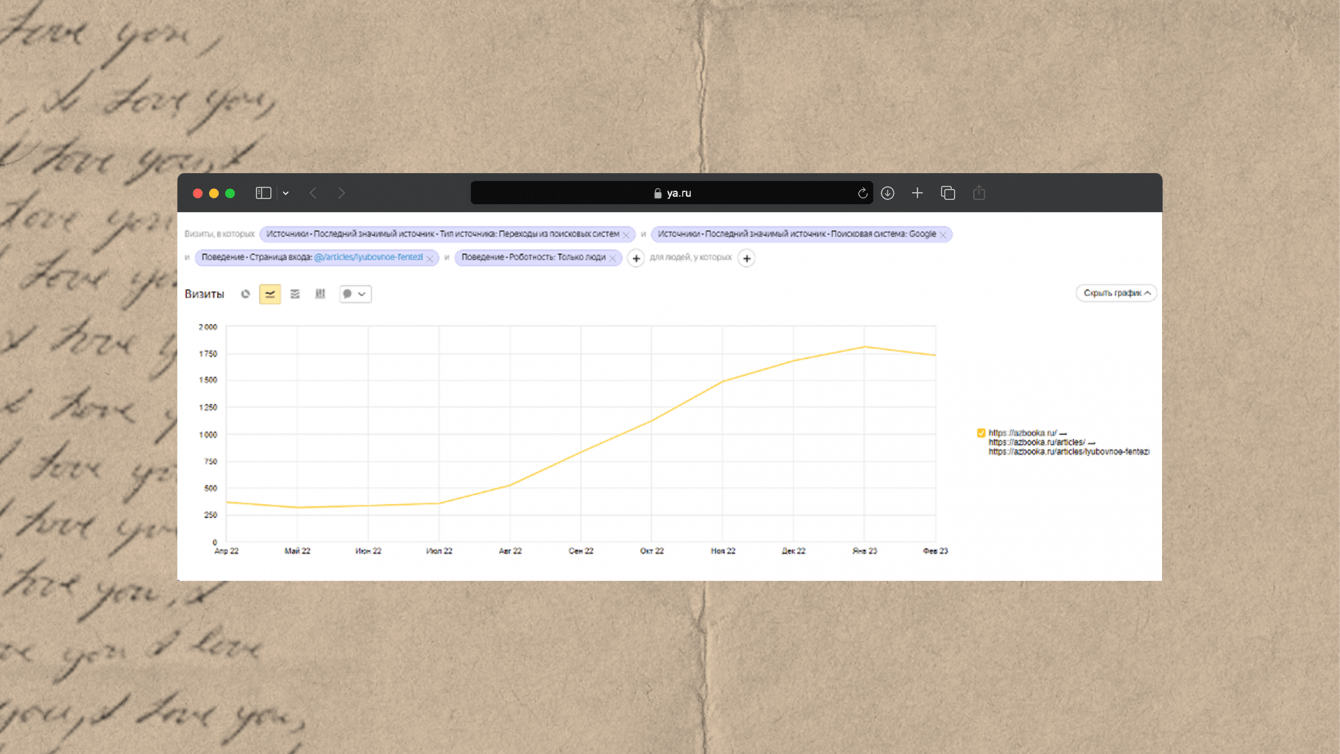Click the Safari share icon

[x=979, y=193]
